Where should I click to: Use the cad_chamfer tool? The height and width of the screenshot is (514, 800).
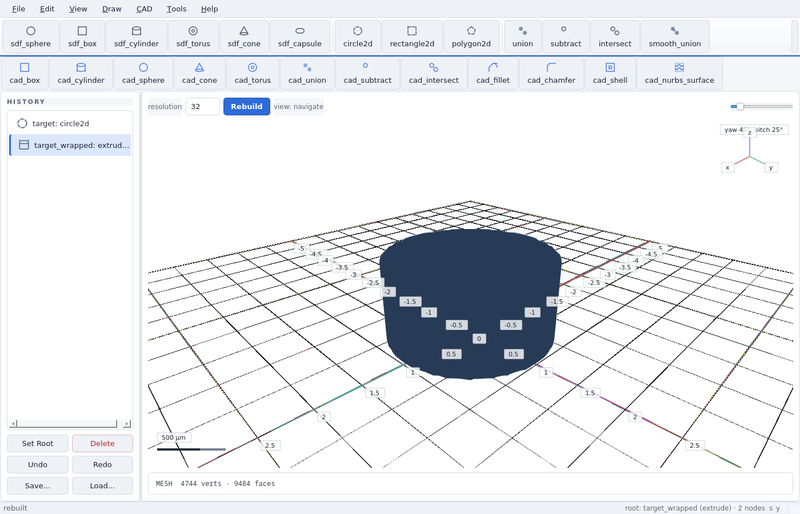click(551, 74)
